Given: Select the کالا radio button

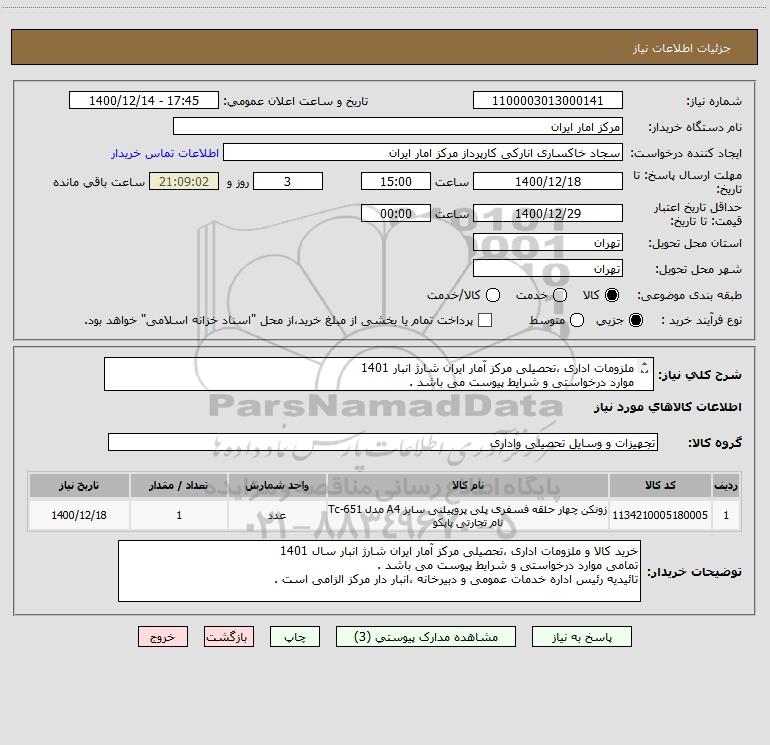Looking at the screenshot, I should 612,295.
